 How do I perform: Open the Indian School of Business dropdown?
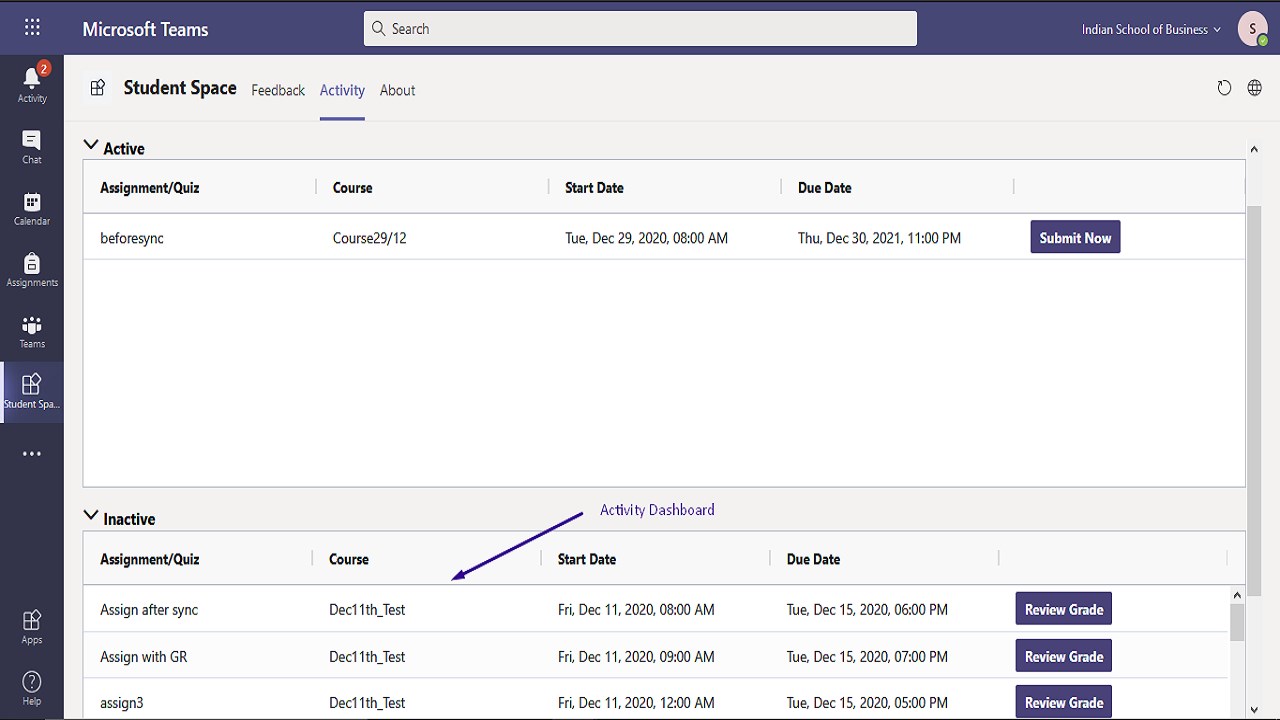pos(1151,29)
